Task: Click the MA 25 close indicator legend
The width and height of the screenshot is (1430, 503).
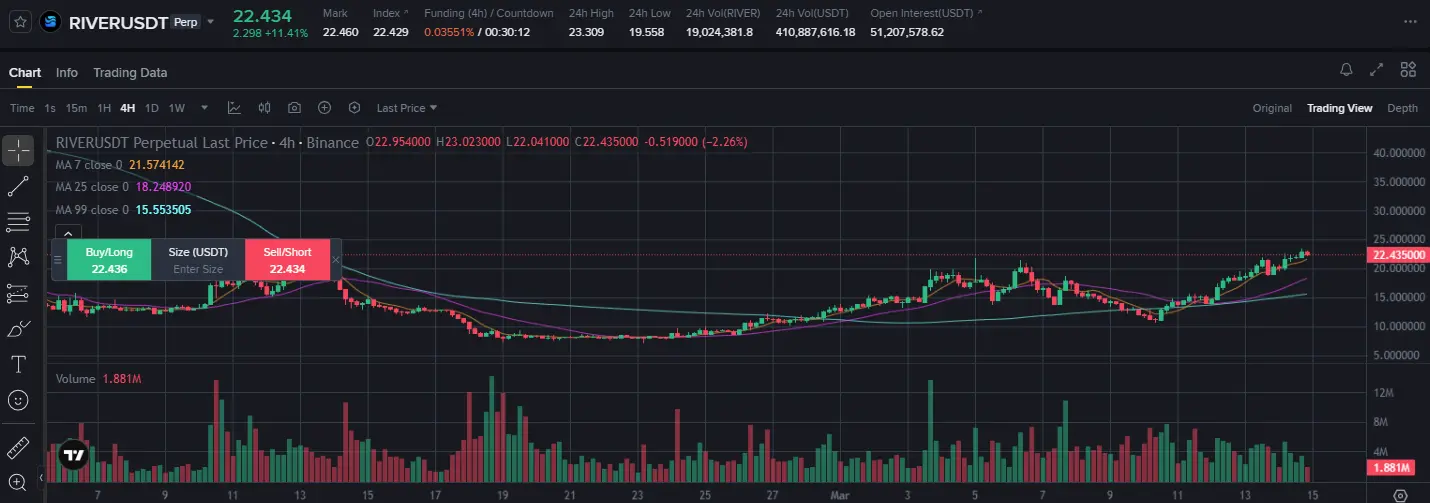Action: point(123,187)
